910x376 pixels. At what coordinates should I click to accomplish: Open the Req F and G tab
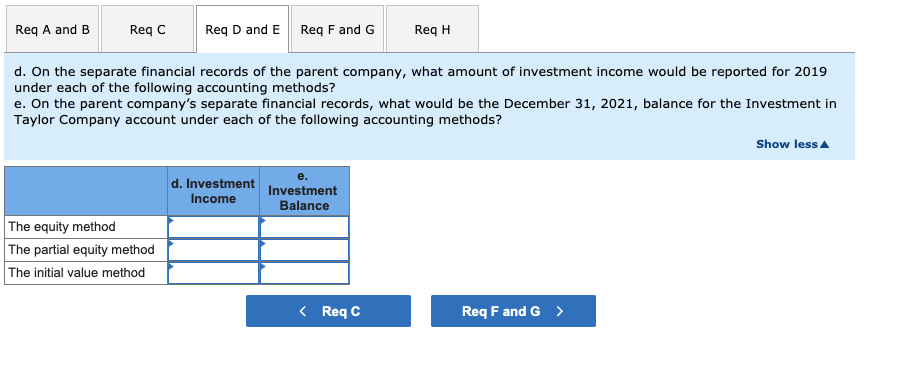coord(337,29)
